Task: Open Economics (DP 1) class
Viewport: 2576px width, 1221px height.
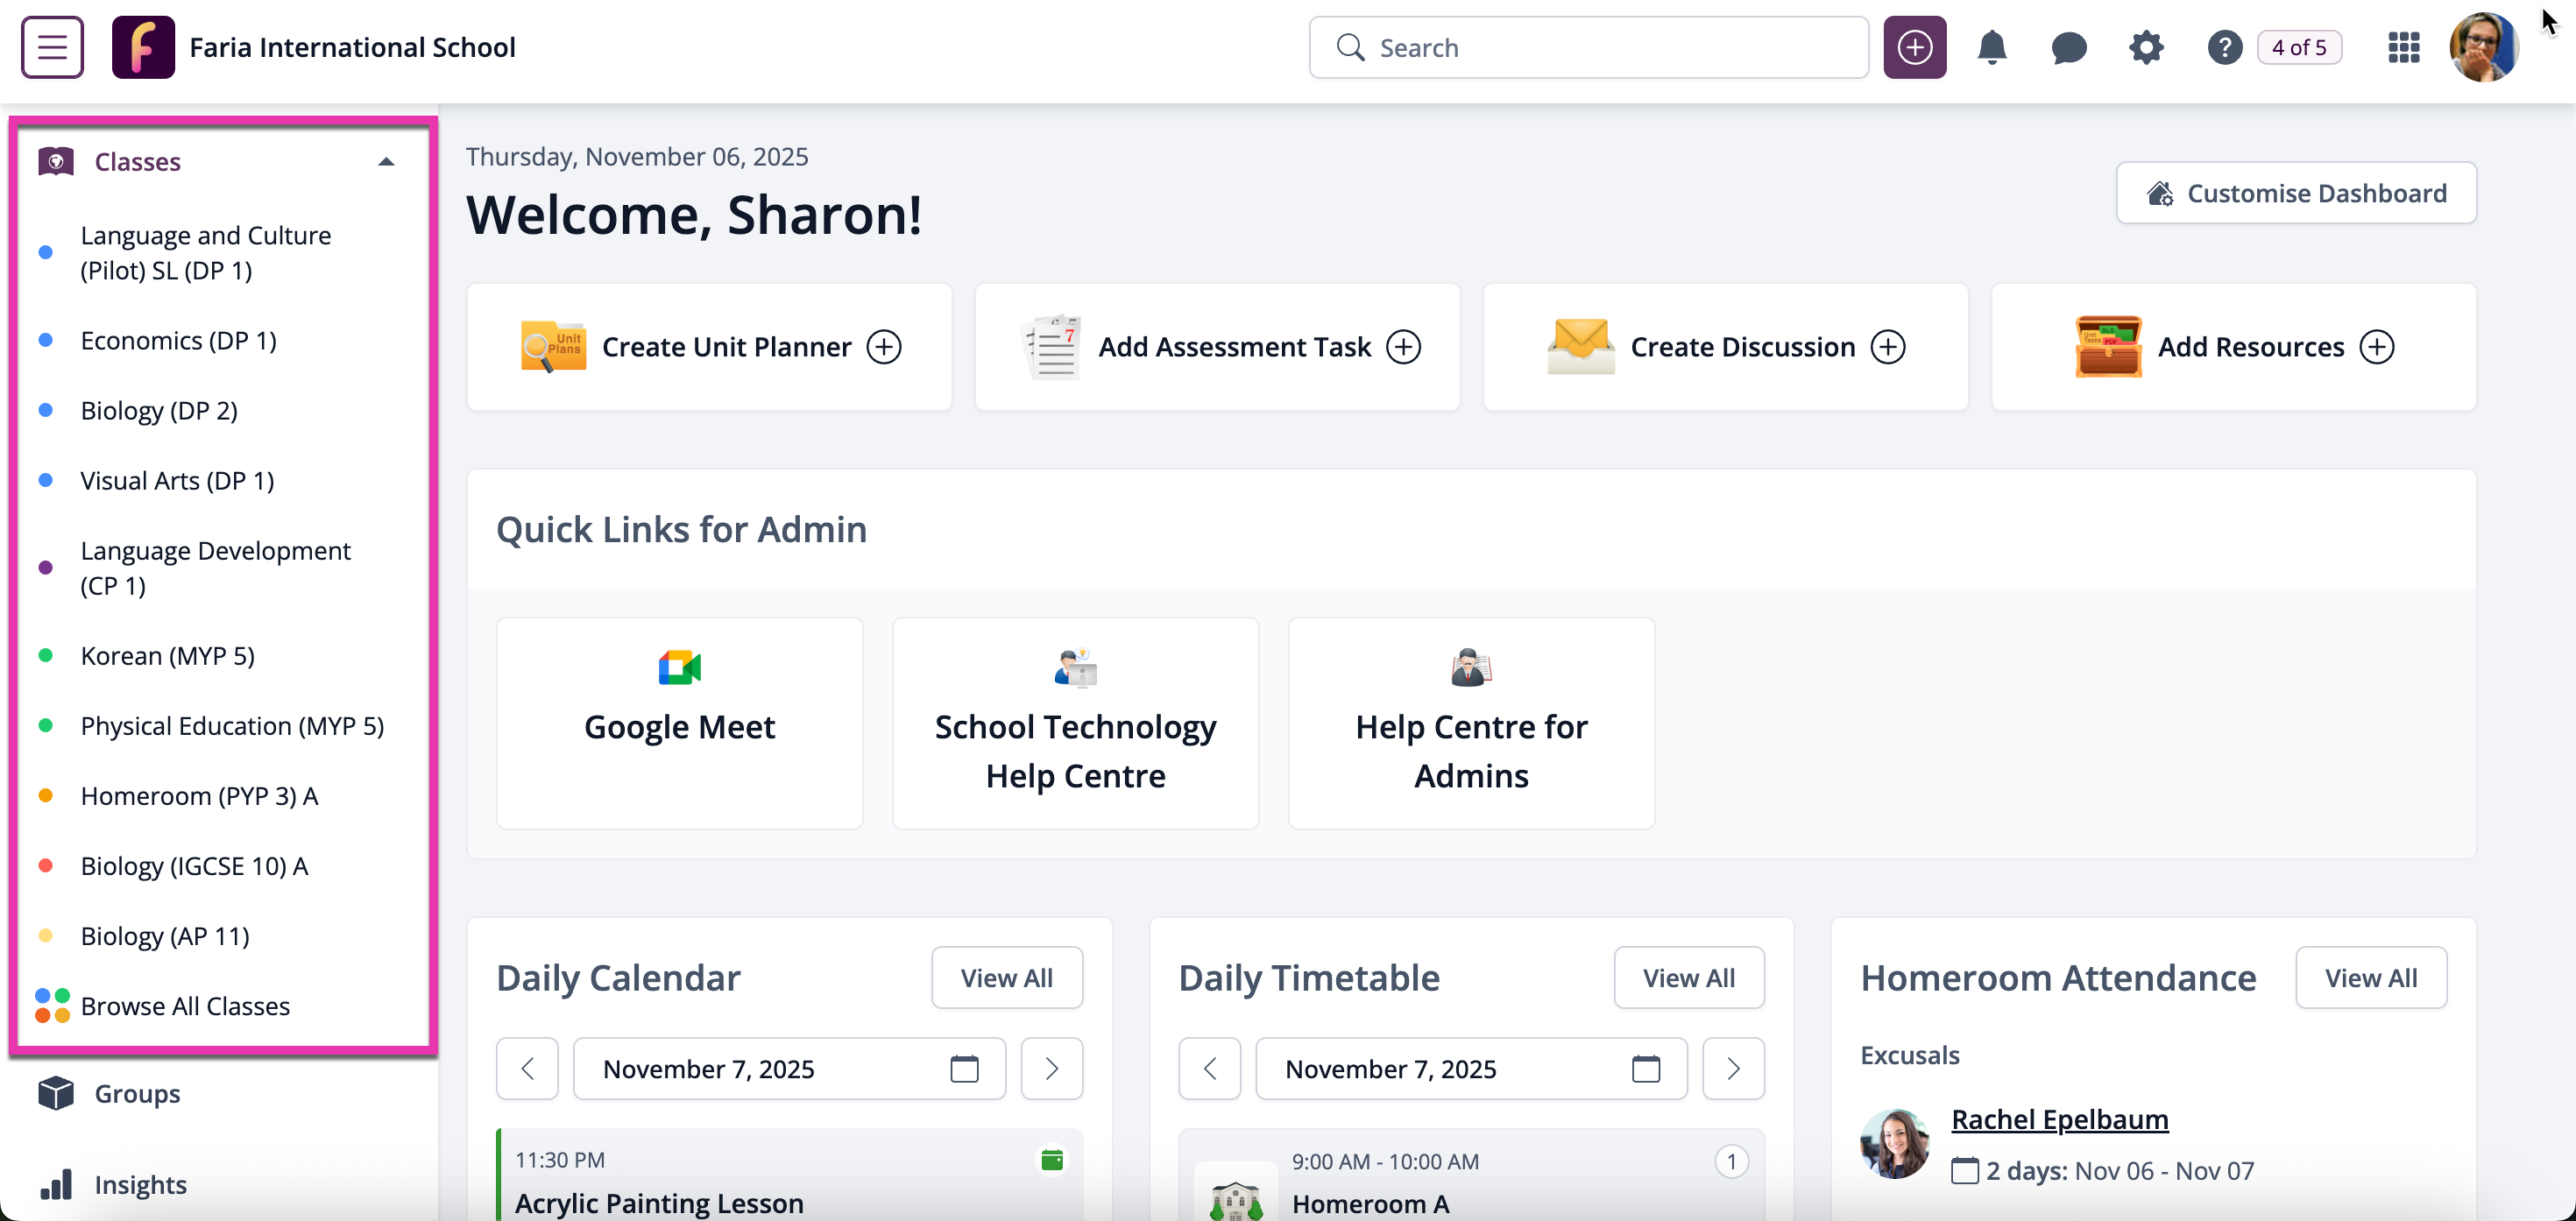Action: (178, 340)
